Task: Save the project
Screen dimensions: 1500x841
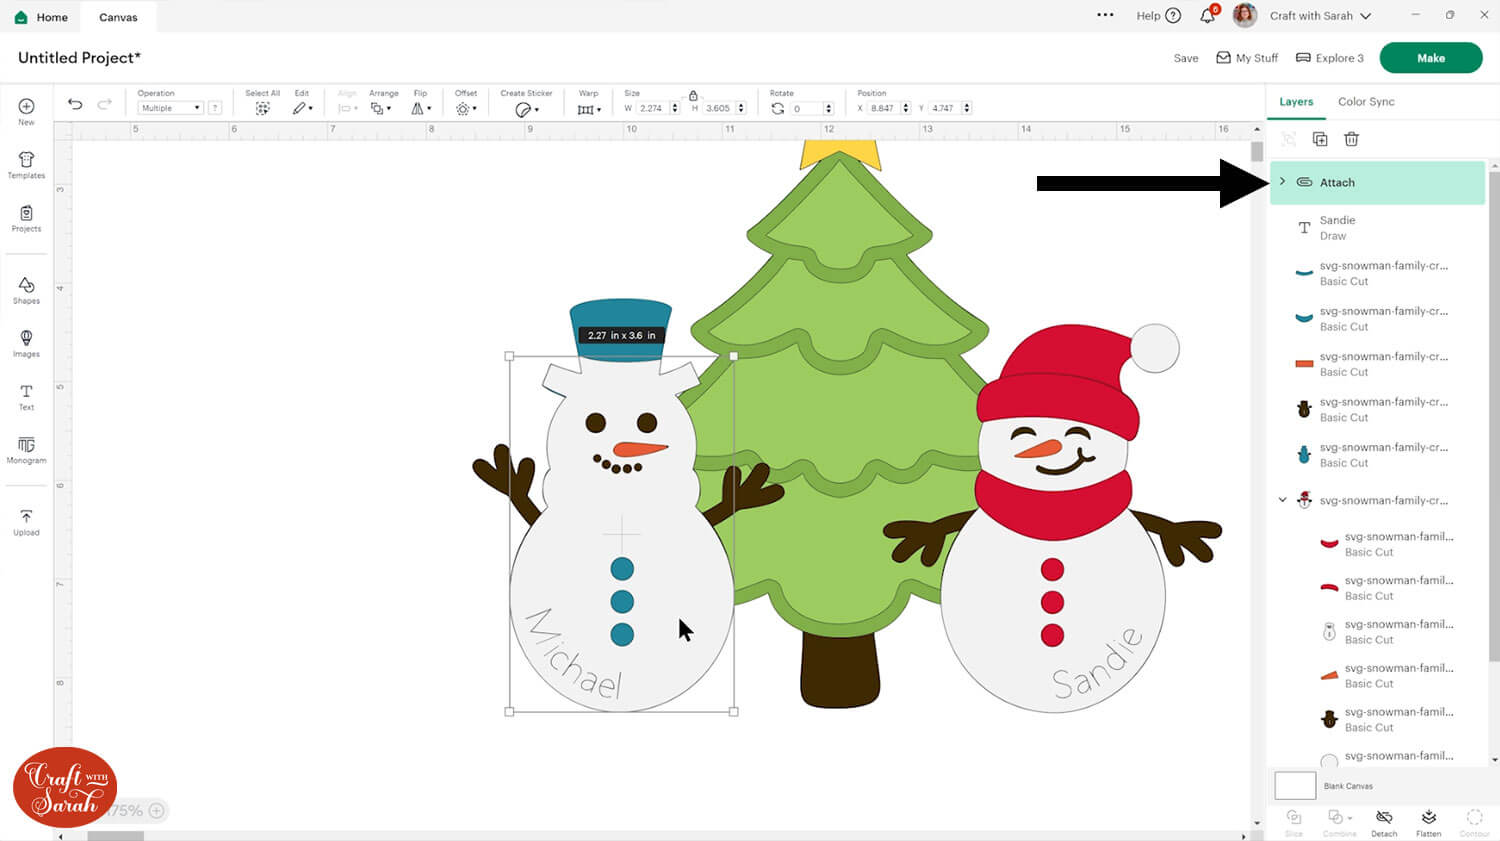Action: (x=1185, y=58)
